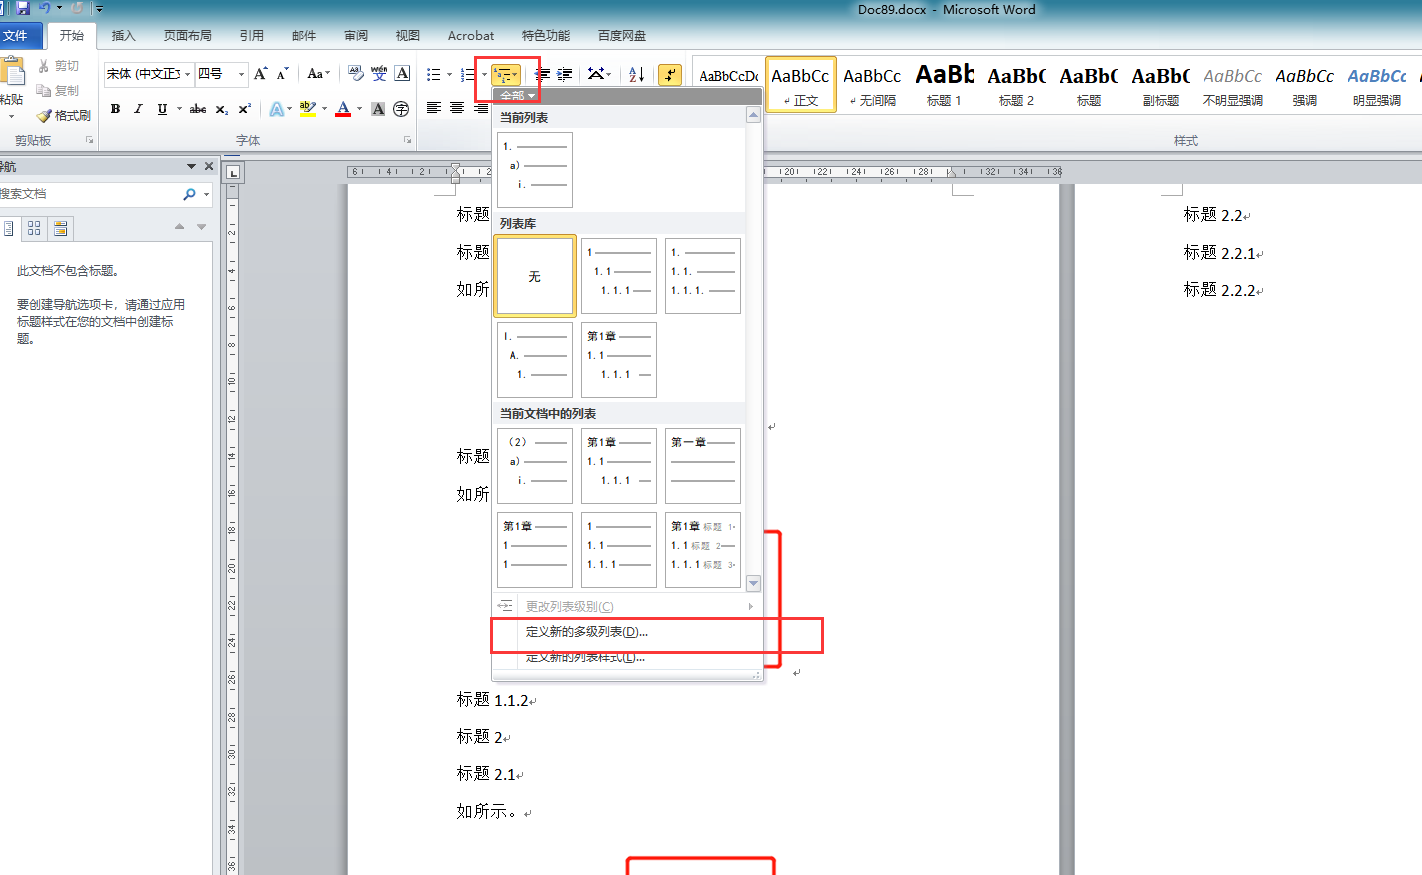Open the navigation search options dropdown
Viewport: 1422px width, 875px height.
pos(207,194)
